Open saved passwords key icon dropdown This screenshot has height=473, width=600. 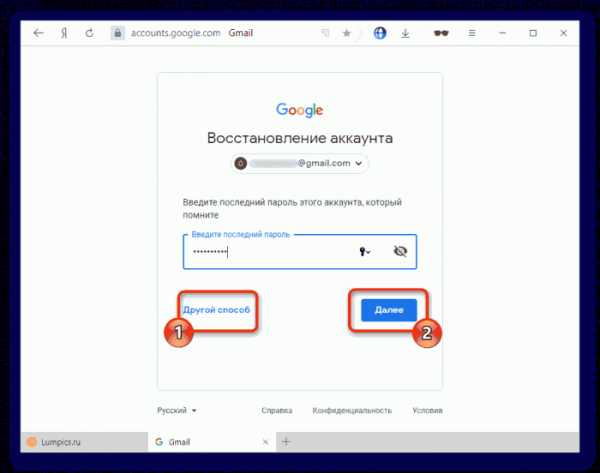point(365,251)
